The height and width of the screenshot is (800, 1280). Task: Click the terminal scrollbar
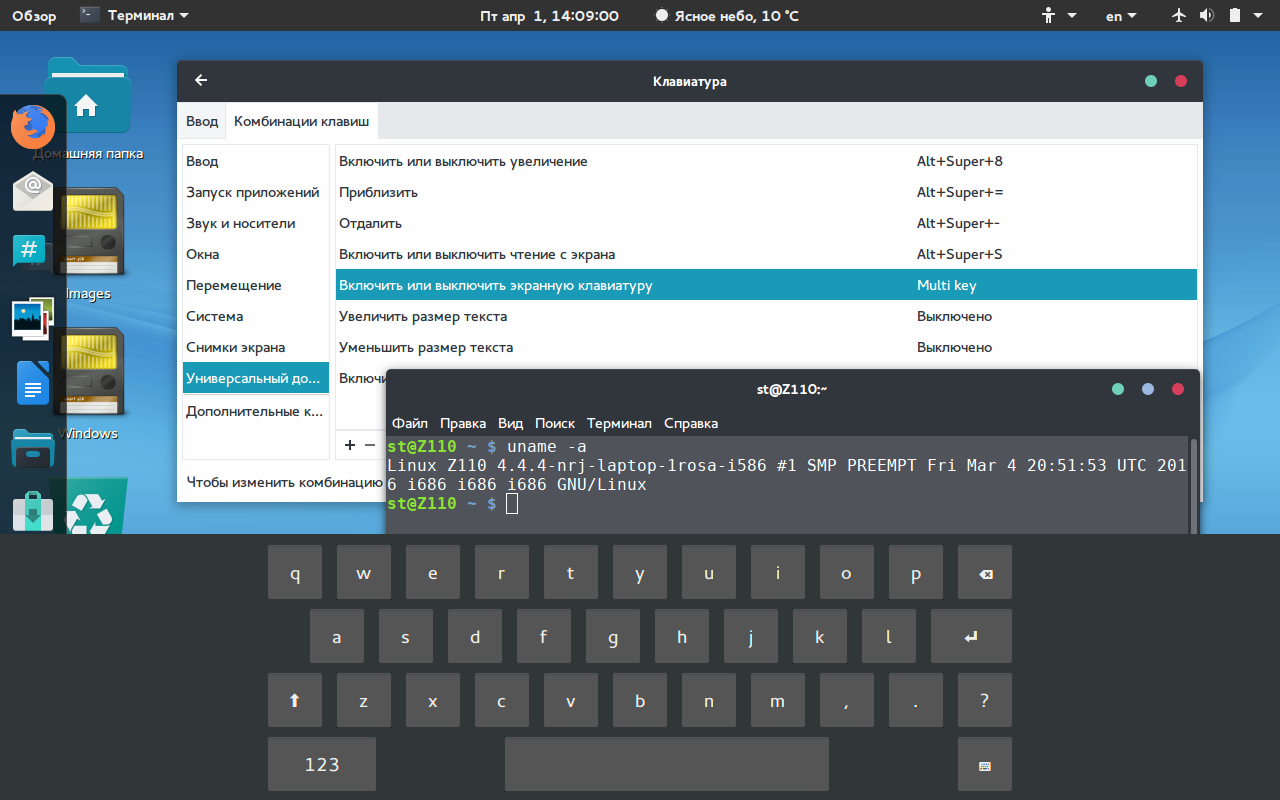[x=1193, y=484]
